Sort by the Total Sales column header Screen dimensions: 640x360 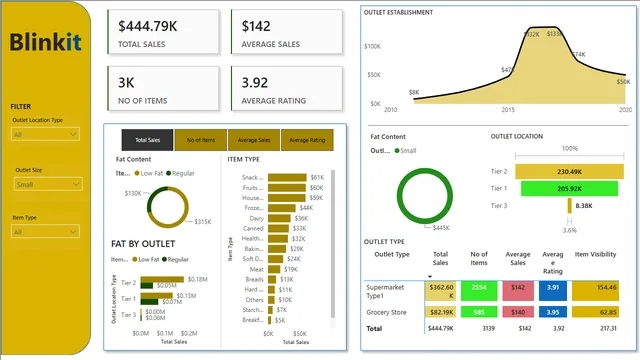[440, 258]
